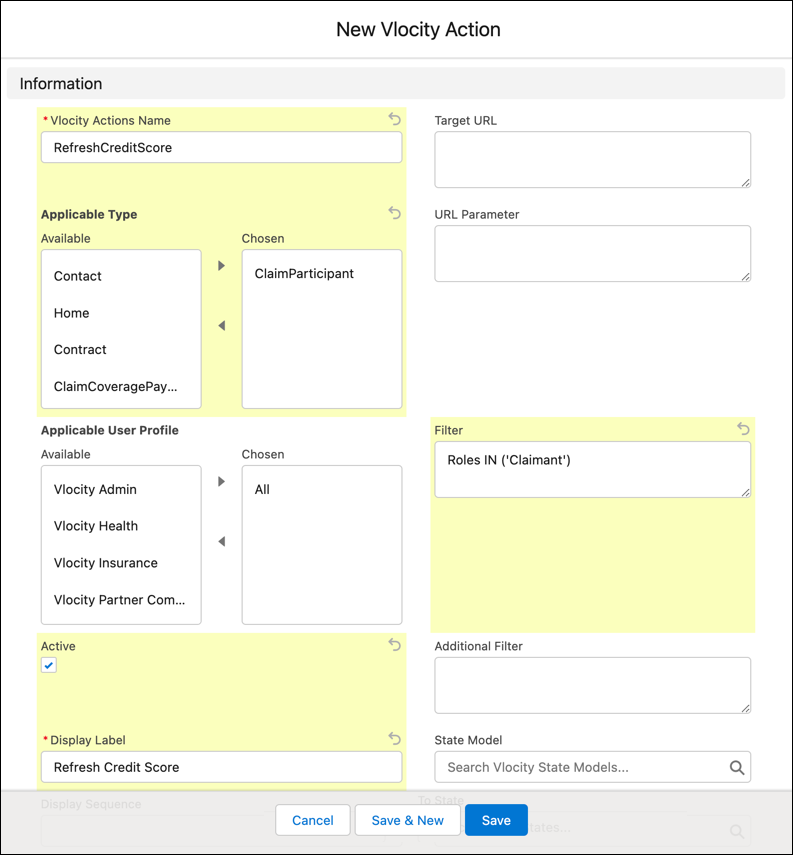Viewport: 793px width, 855px height.
Task: Undo changes to Vlocity Actions Name field
Action: [x=394, y=119]
